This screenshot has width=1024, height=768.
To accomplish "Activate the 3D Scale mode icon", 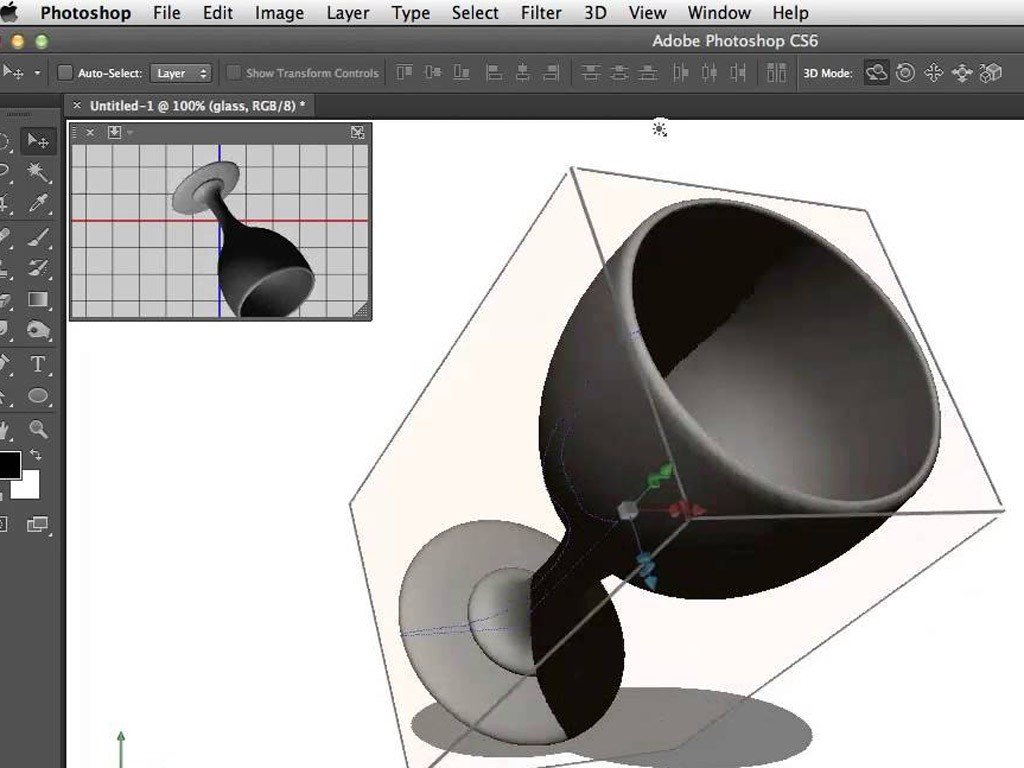I will click(x=991, y=72).
